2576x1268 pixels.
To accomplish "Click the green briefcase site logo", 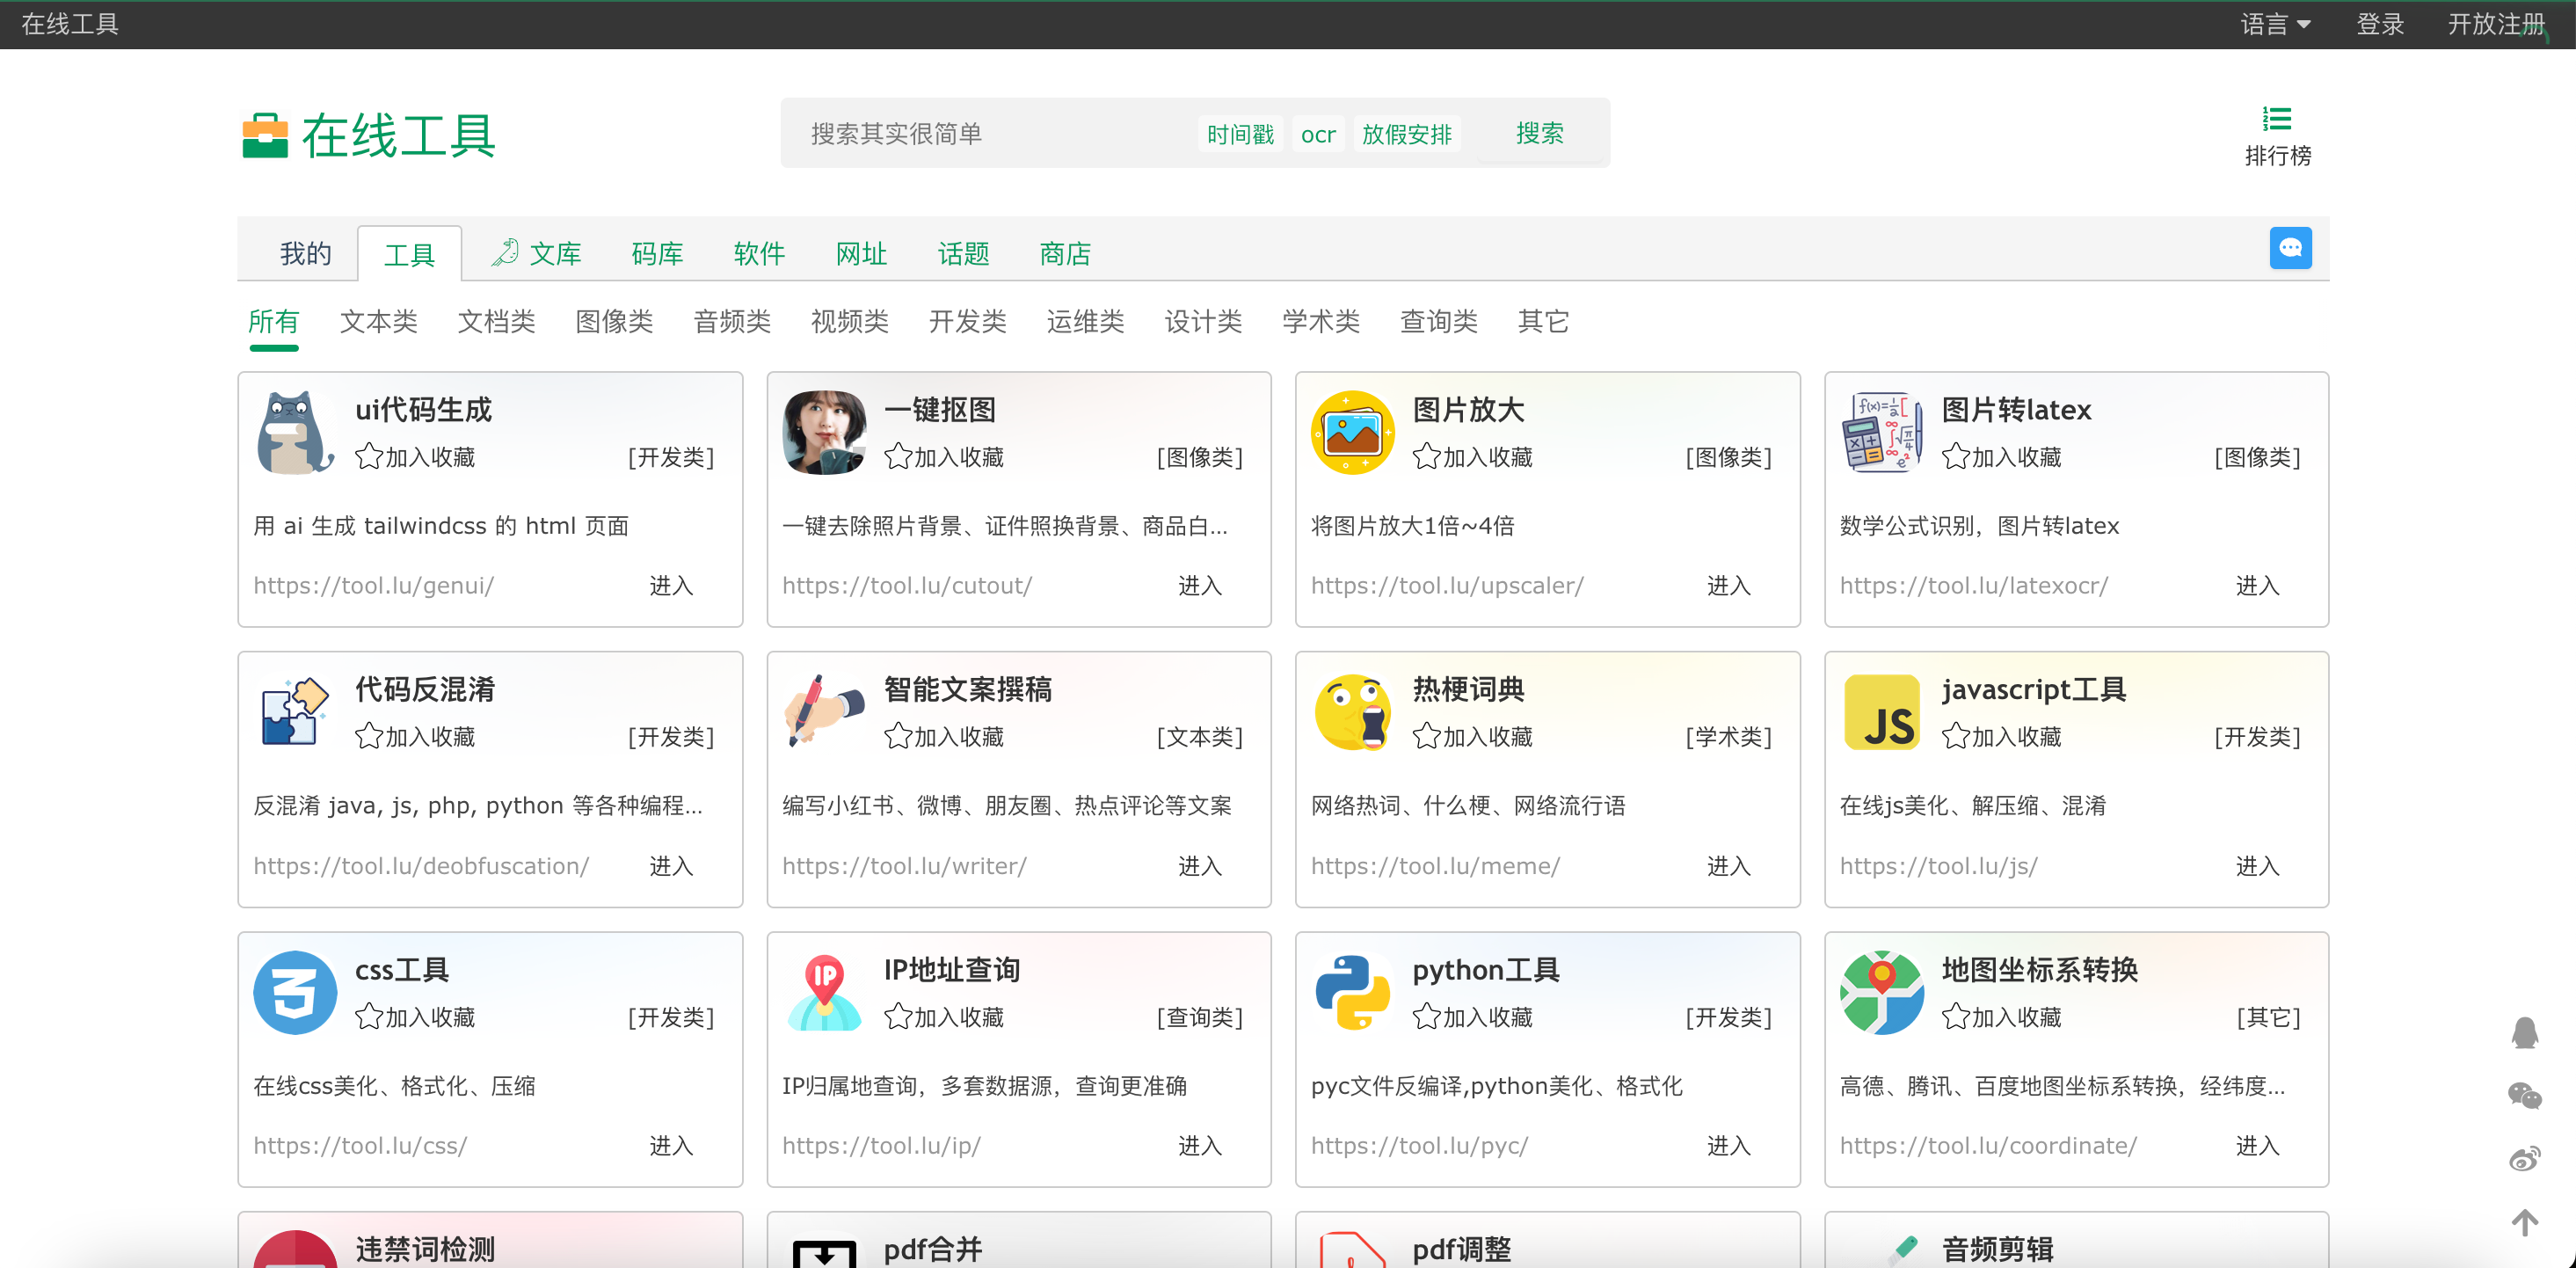I will (265, 135).
